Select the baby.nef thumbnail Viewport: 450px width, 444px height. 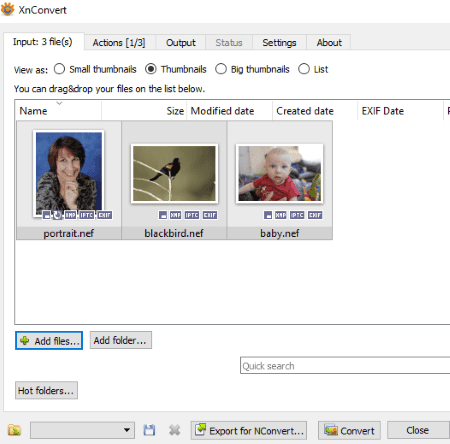(280, 174)
